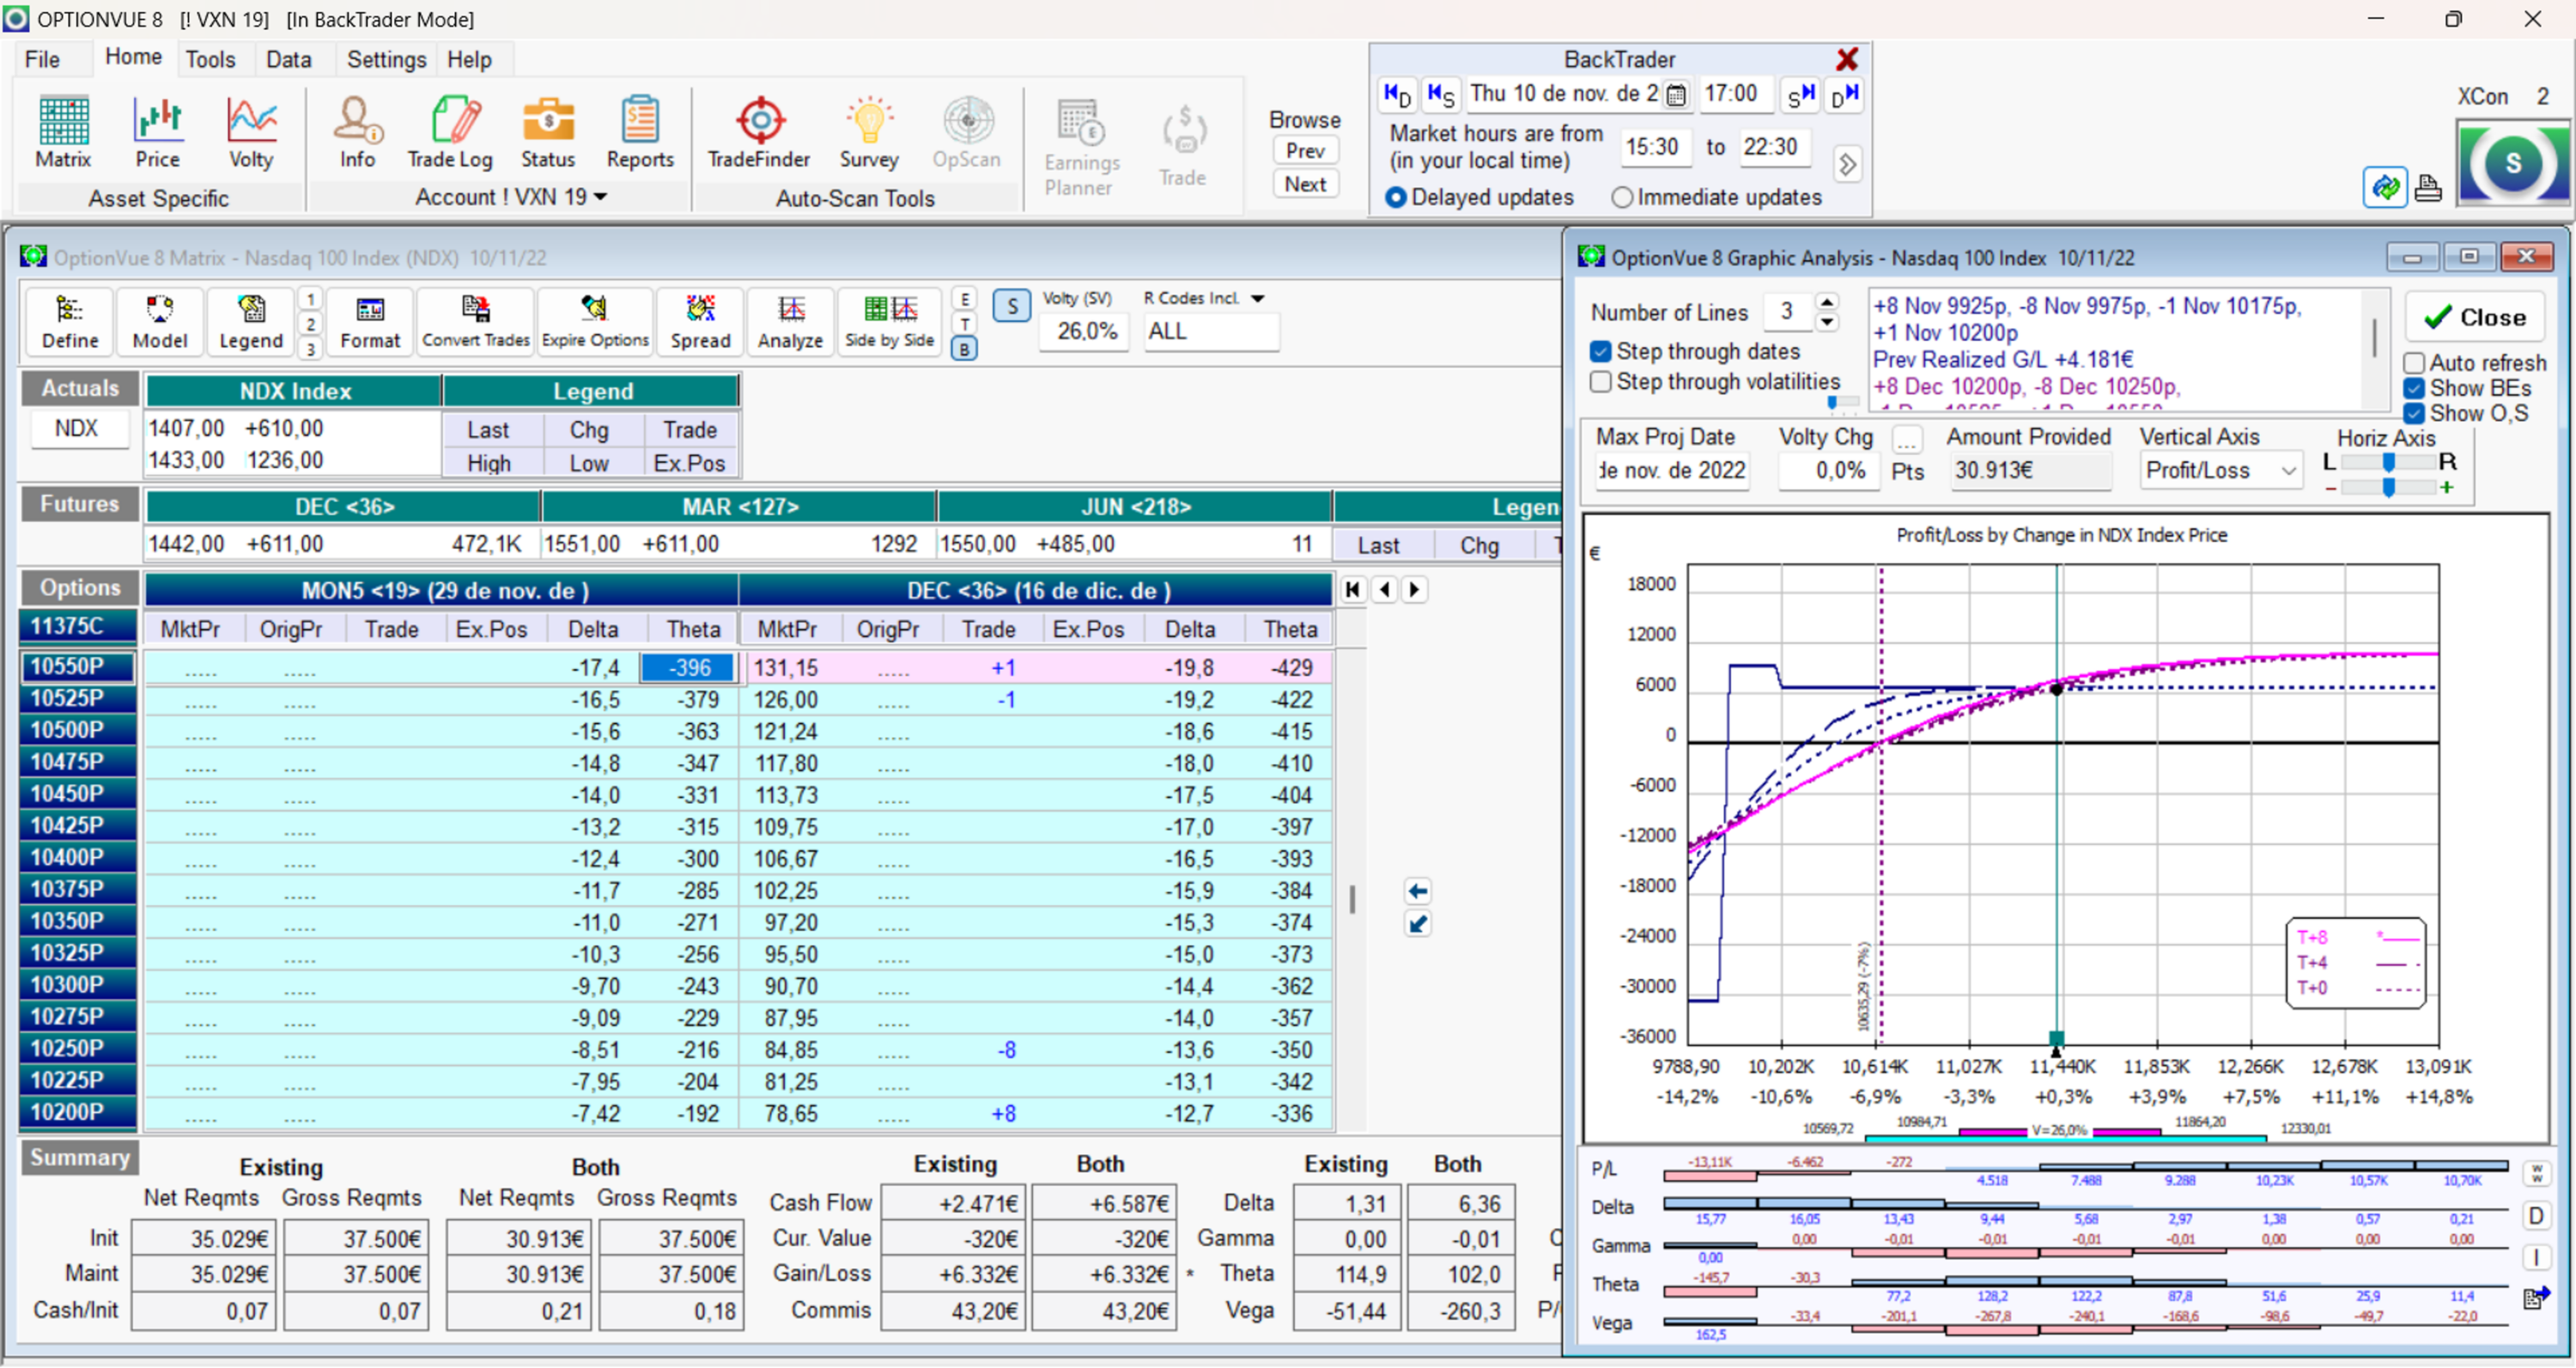Click the Browse Next button

(x=1305, y=185)
